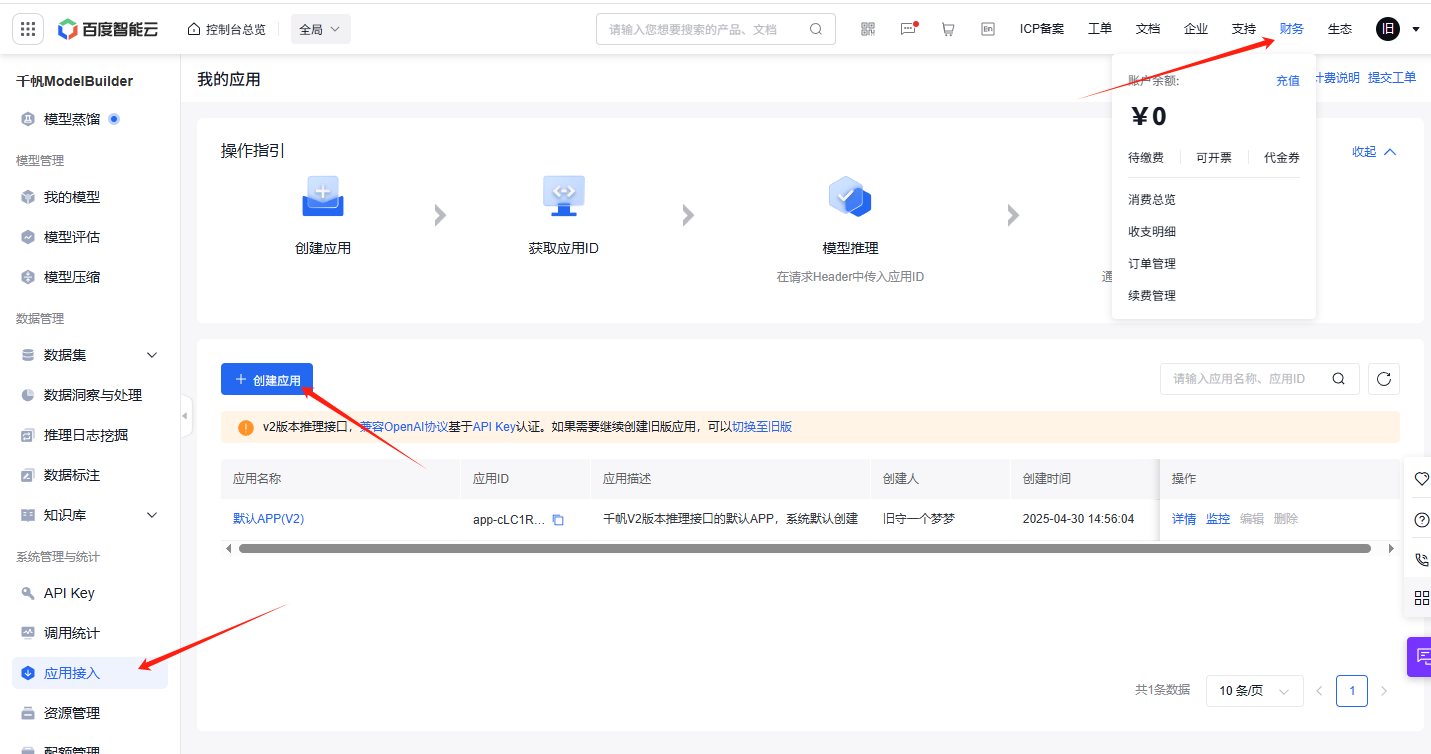Screen dimensions: 1431x754
Task: Focus the application name search field
Action: click(x=1260, y=379)
